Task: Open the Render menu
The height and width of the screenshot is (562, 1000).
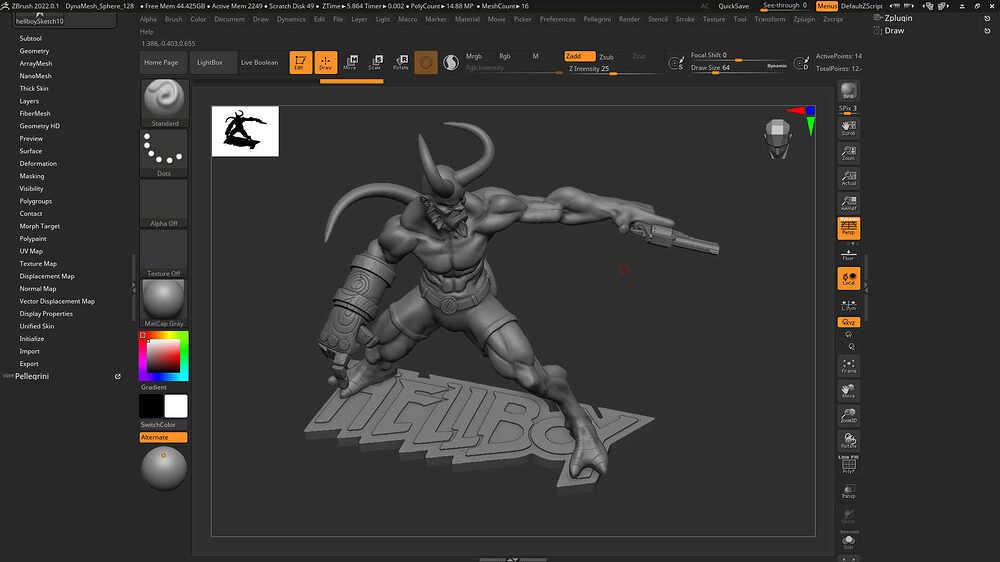Action: (629, 19)
